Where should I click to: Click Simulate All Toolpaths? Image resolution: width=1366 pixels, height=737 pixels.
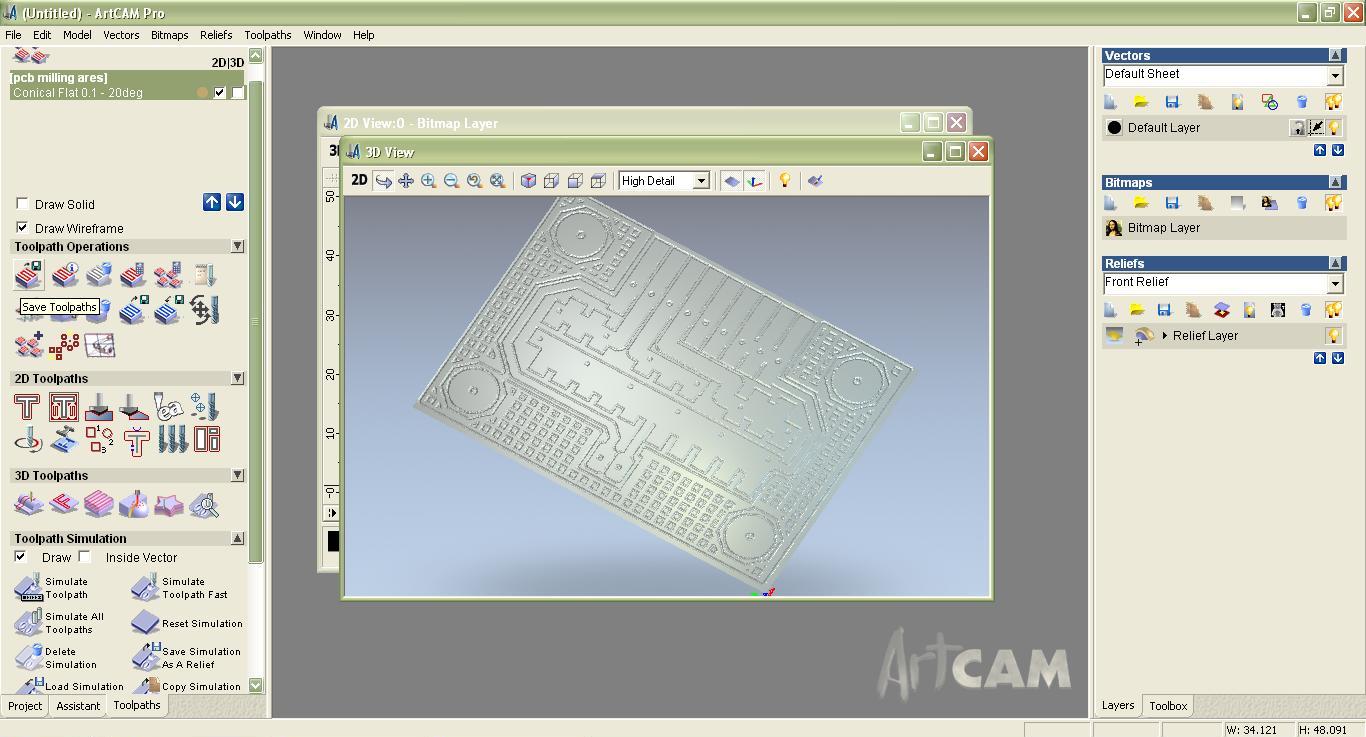click(60, 623)
